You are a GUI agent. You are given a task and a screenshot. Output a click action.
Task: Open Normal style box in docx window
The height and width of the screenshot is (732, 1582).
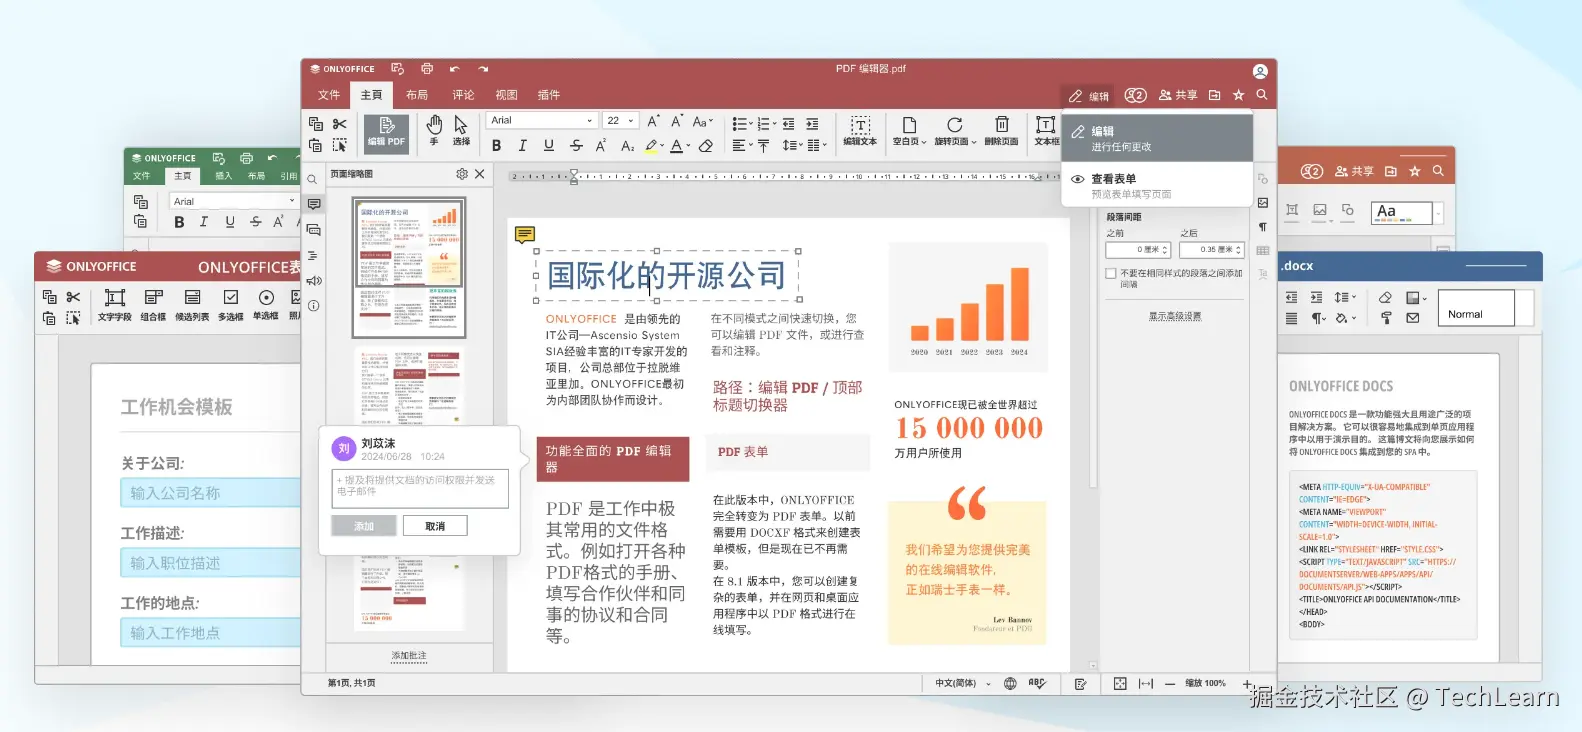(1476, 308)
